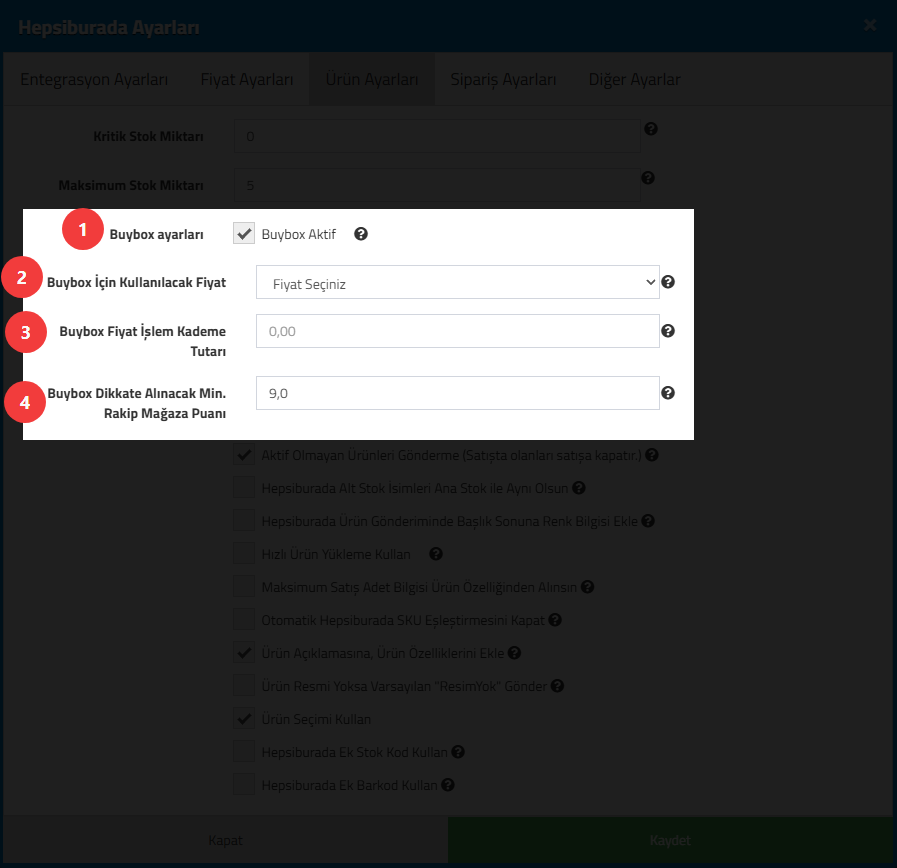Show help tooltip next to Buybox Aktif
This screenshot has width=897, height=868.
[x=360, y=234]
